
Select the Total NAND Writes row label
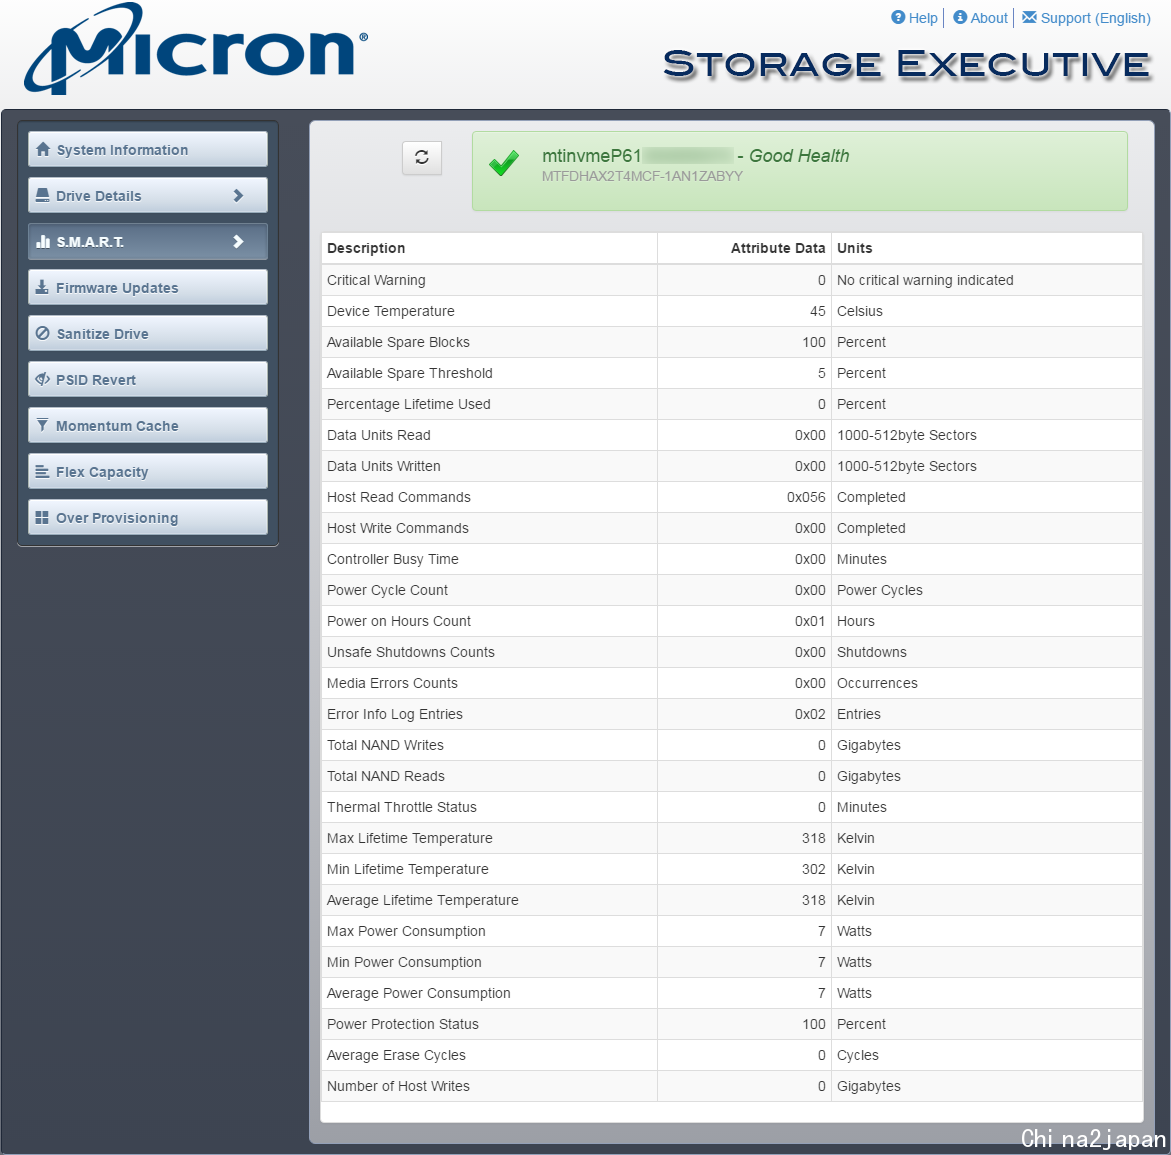[385, 745]
